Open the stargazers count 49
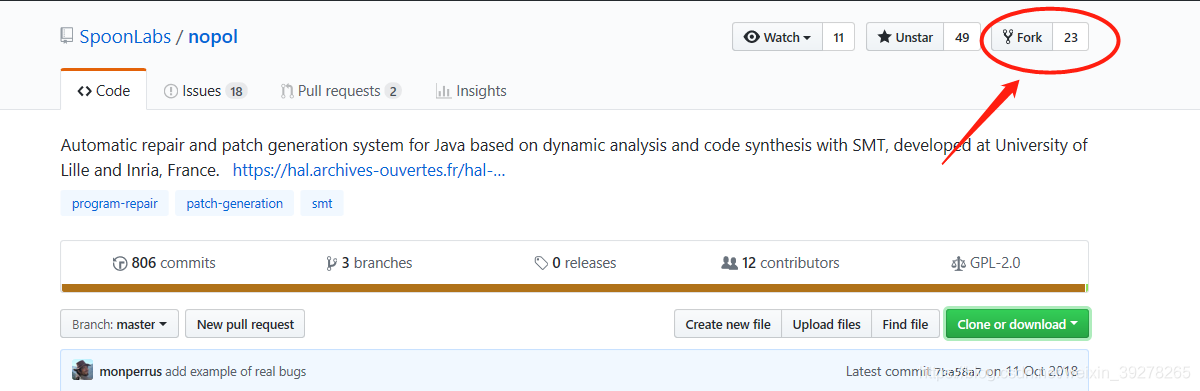 [x=962, y=37]
